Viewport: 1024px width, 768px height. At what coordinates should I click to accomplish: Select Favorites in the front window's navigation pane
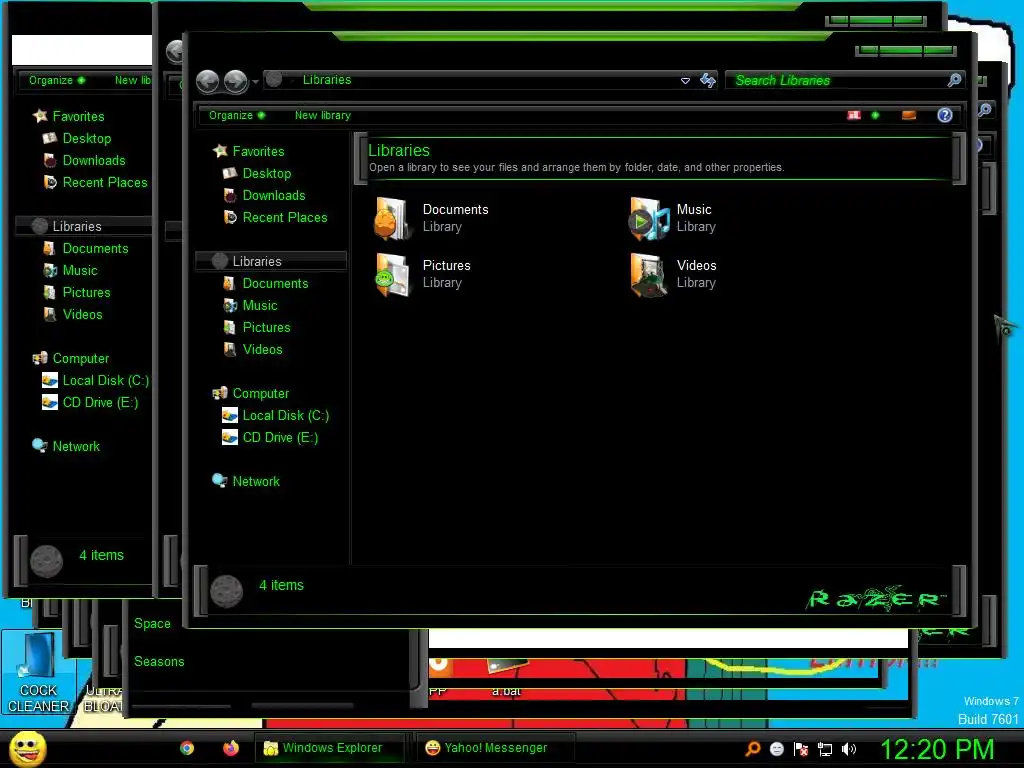(x=258, y=151)
